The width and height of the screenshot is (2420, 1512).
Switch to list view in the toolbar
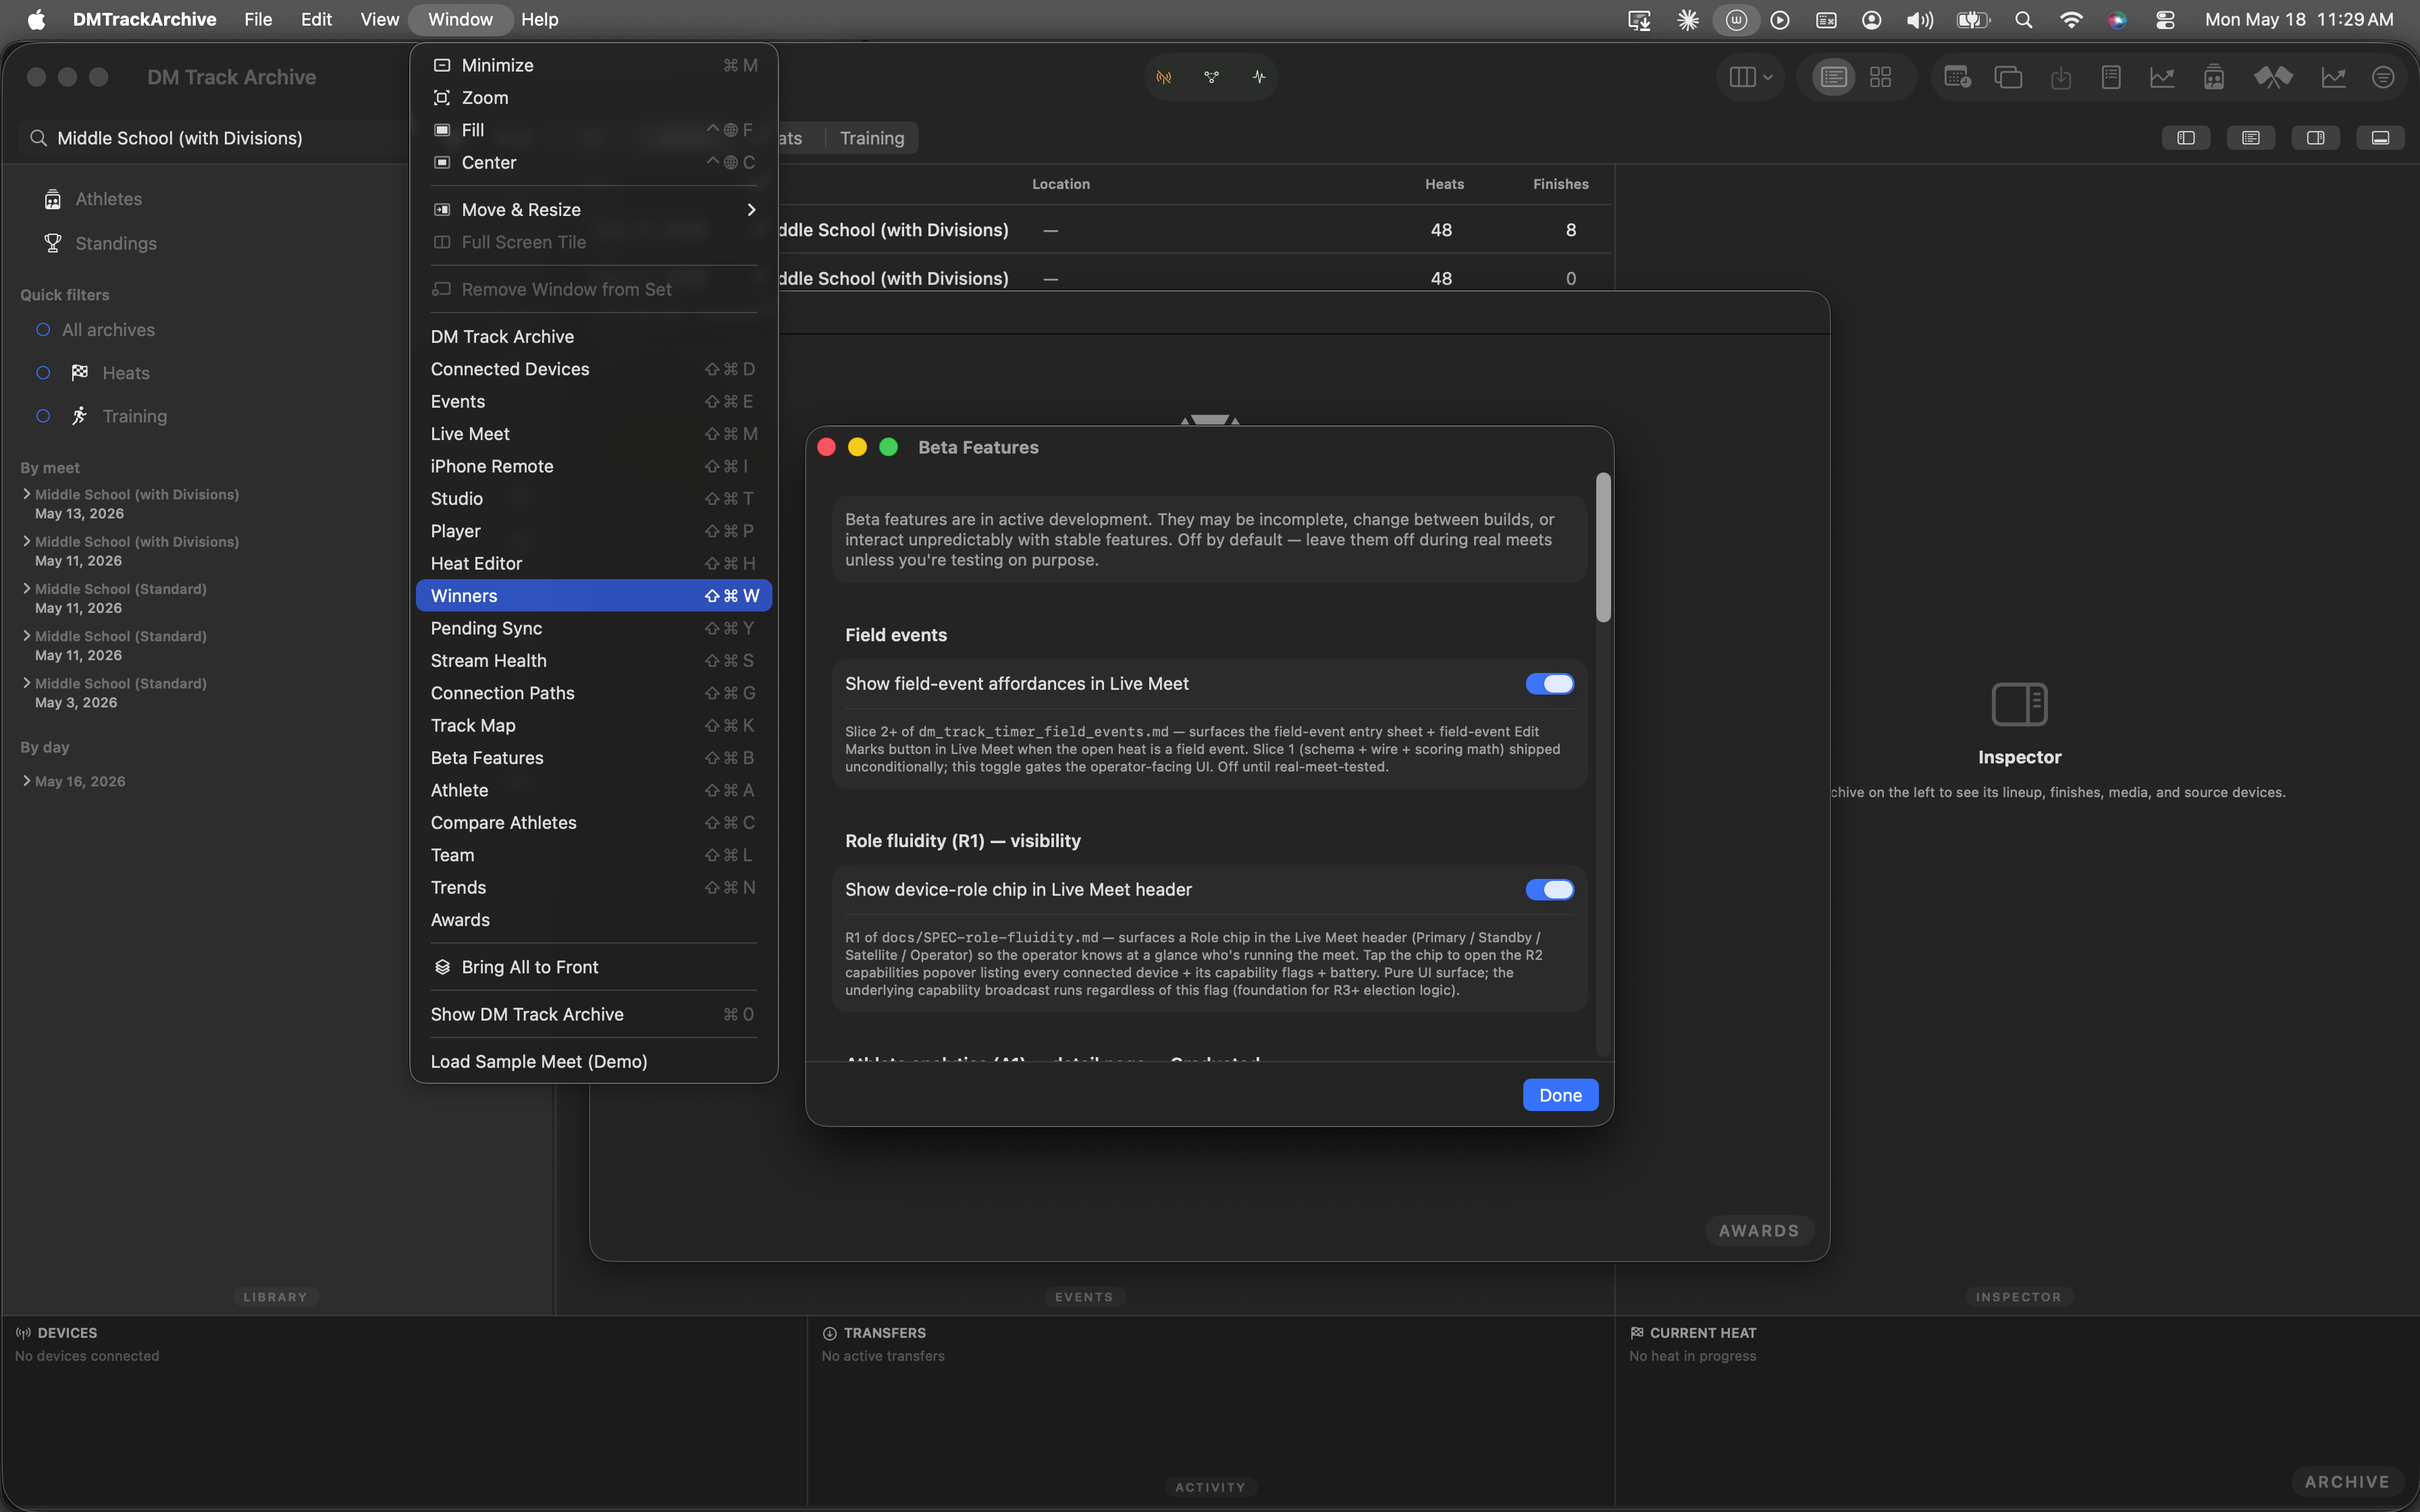[x=1833, y=77]
